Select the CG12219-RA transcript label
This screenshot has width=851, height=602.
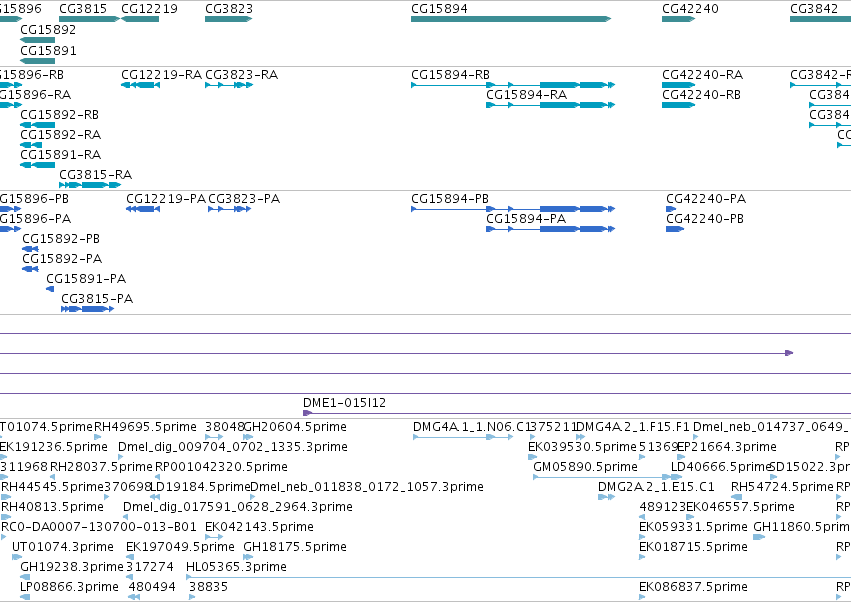(x=161, y=74)
